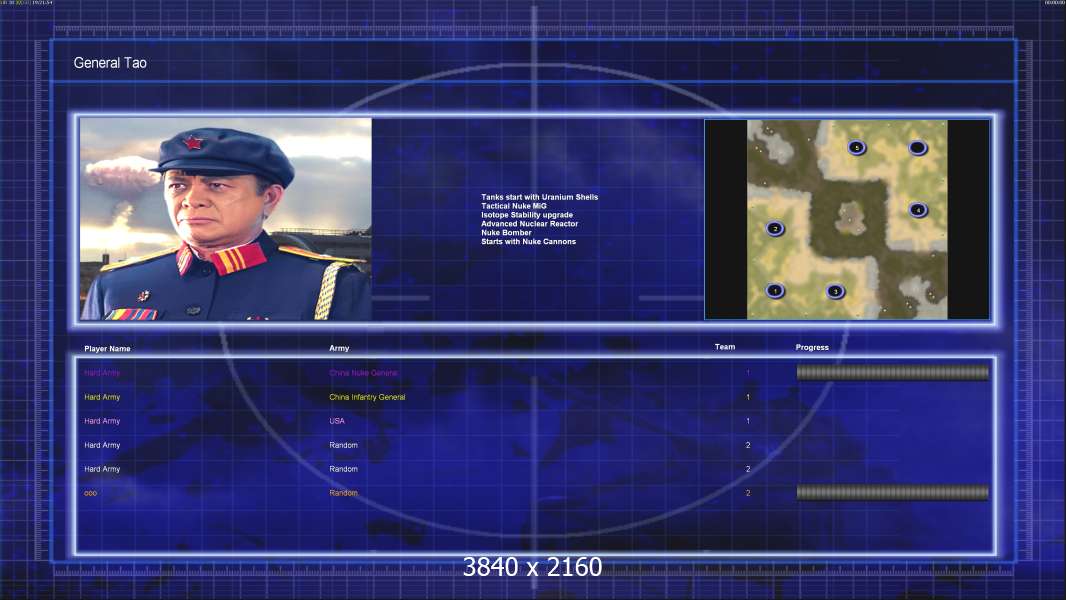
Task: Click the 'Player Name' column header
Action: [107, 349]
